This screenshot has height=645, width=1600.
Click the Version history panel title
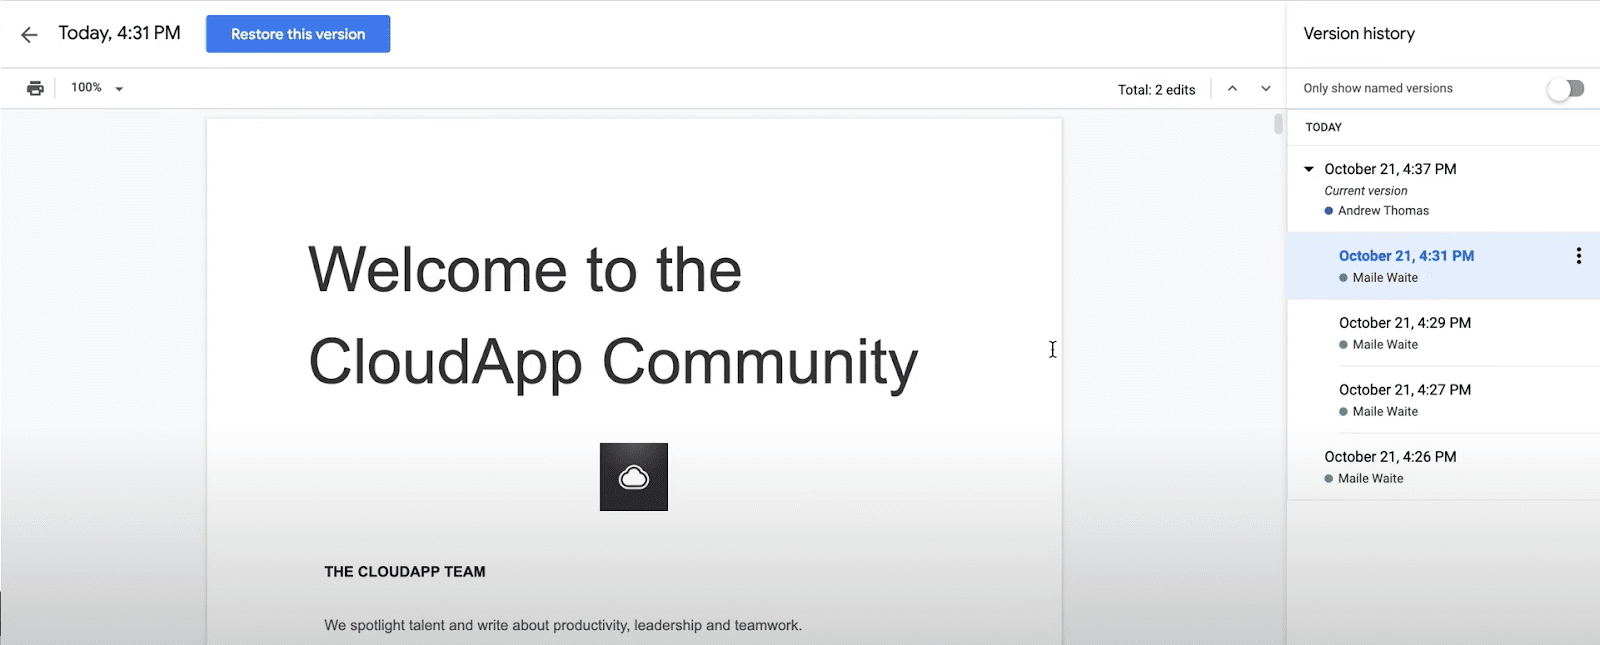tap(1359, 34)
